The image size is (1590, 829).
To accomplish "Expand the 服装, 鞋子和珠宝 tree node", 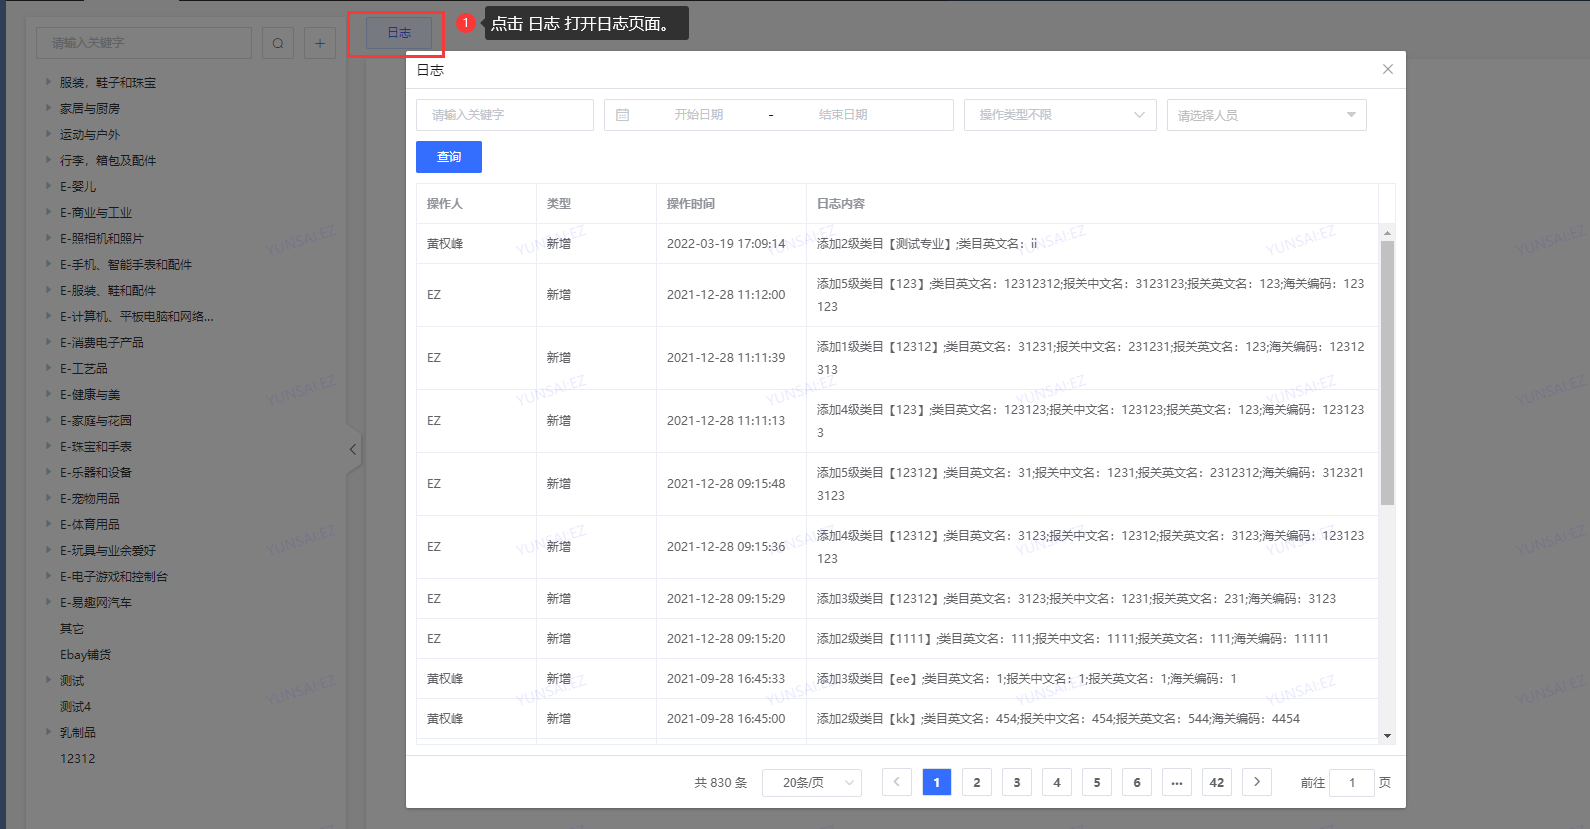I will coord(48,82).
